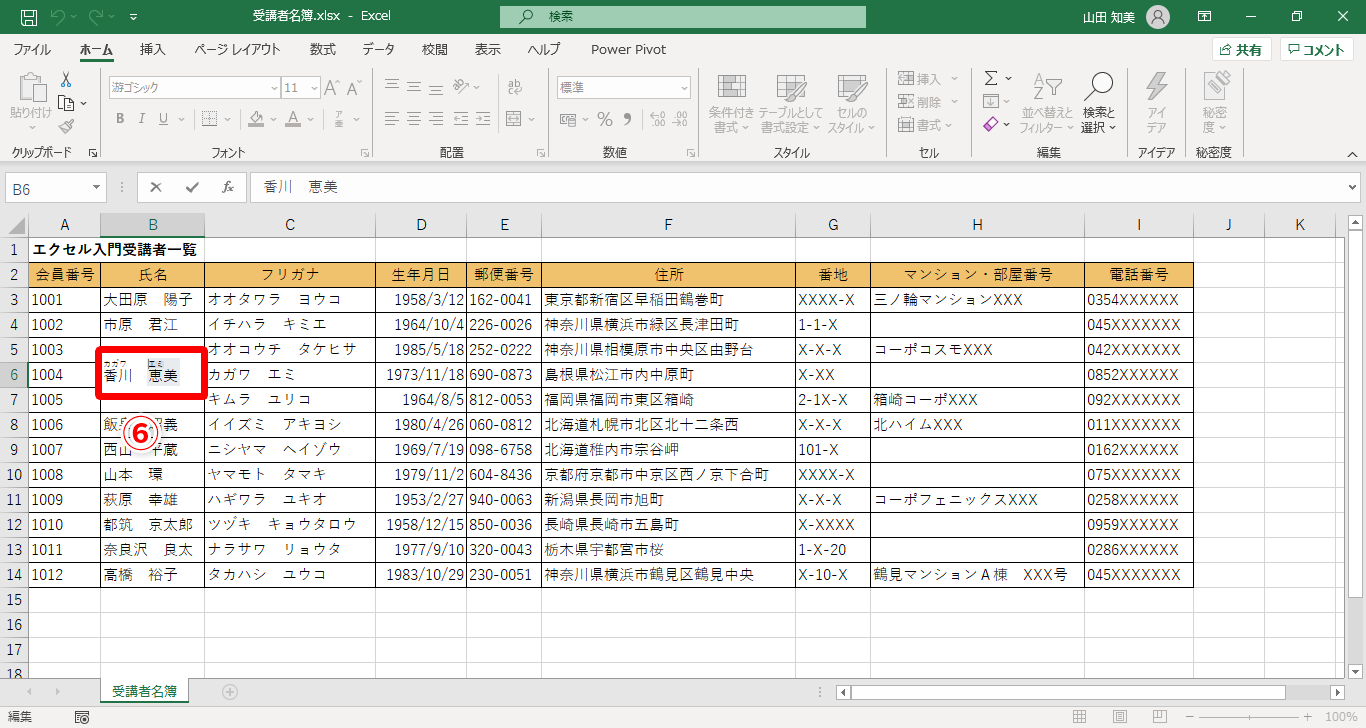Decrease the font size with the smaller A icon
The height and width of the screenshot is (728, 1366).
[355, 88]
